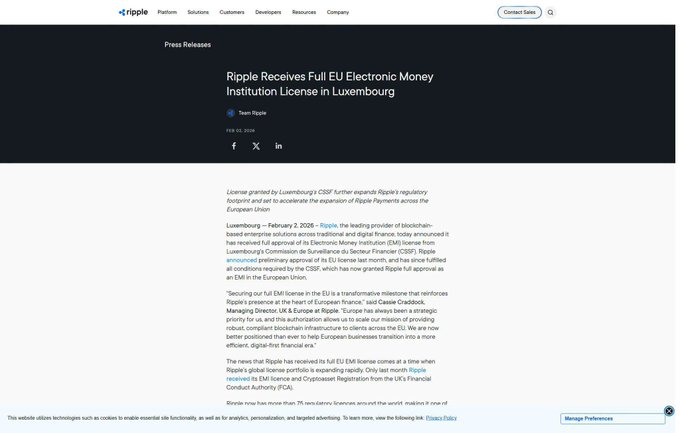The image size is (680, 433).
Task: Click the text 'Luxembourg — February 2, 2026'
Action: tap(270, 226)
